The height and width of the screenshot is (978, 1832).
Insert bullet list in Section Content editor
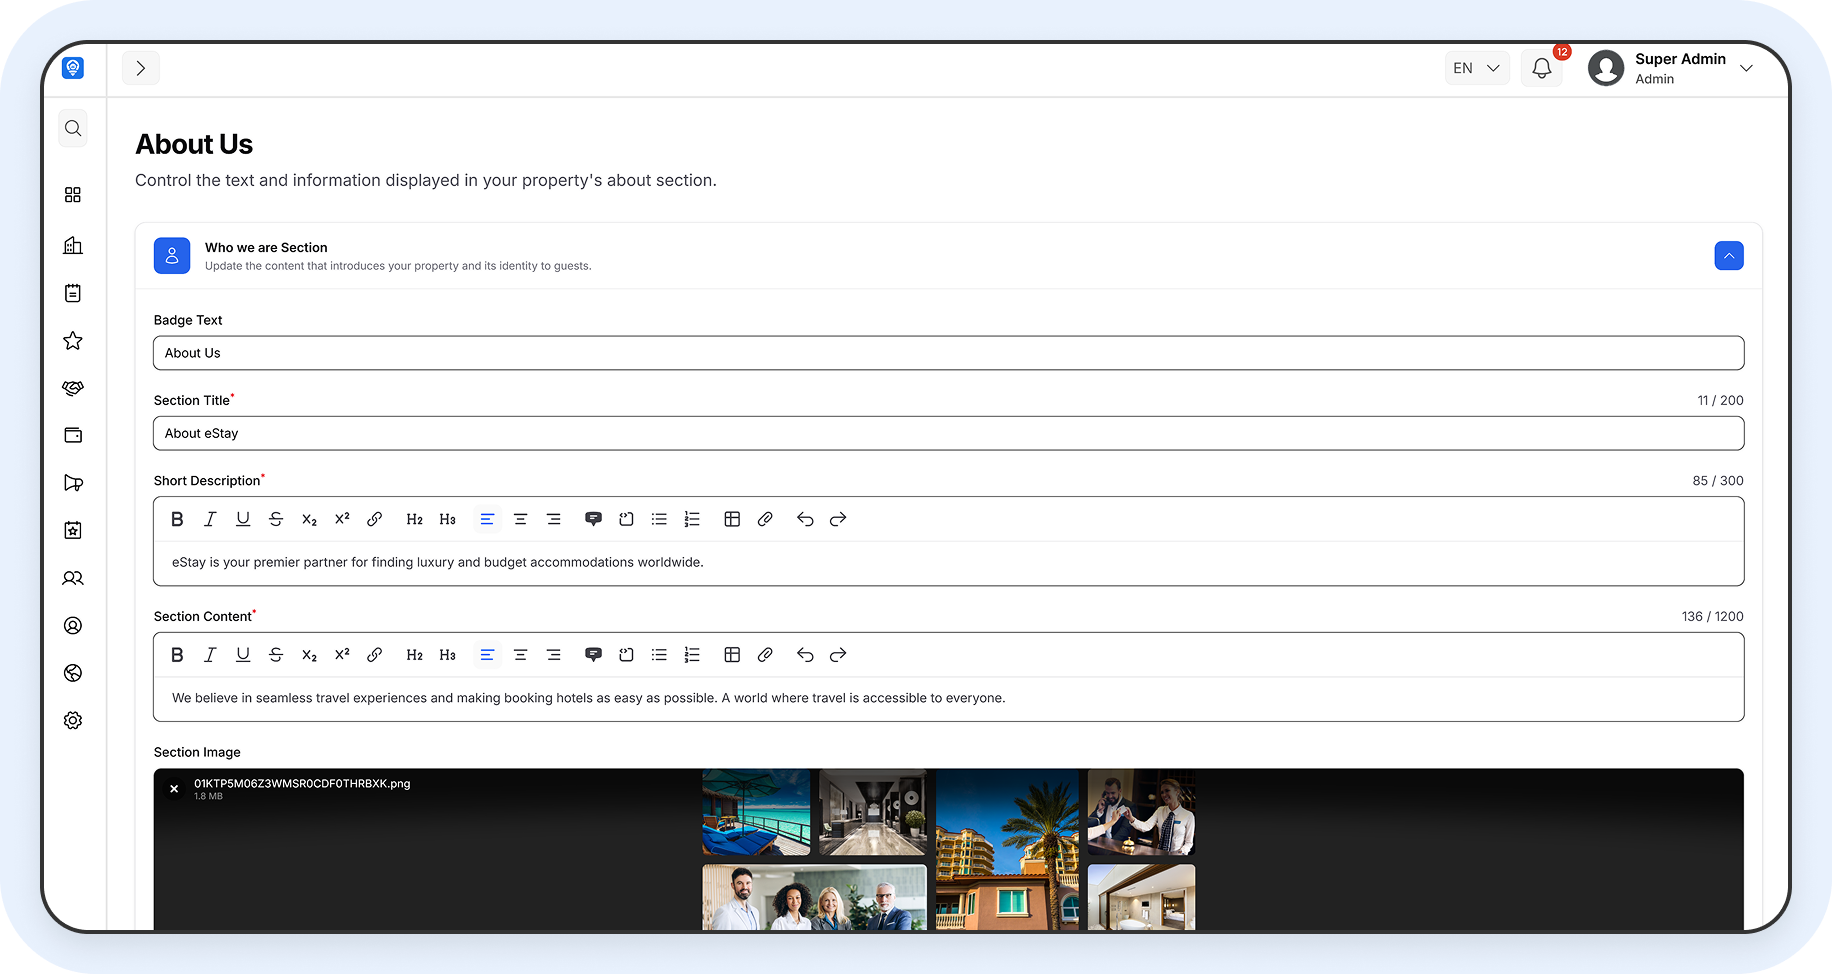[659, 655]
